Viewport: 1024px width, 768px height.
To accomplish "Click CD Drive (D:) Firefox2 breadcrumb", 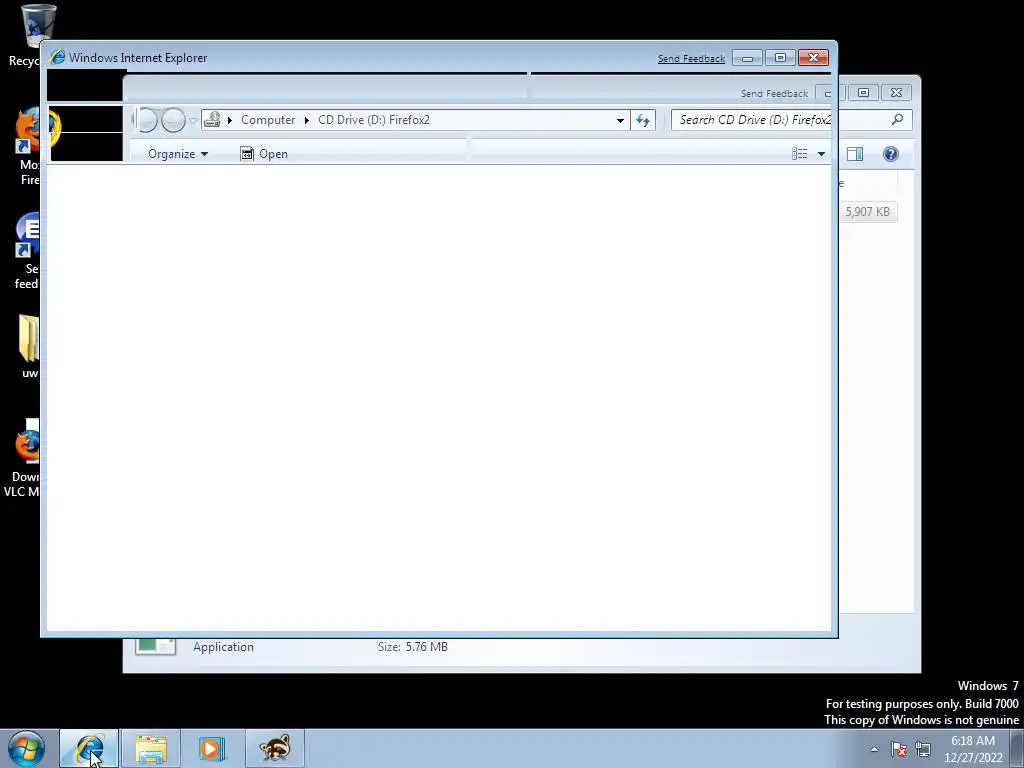I will pos(374,120).
